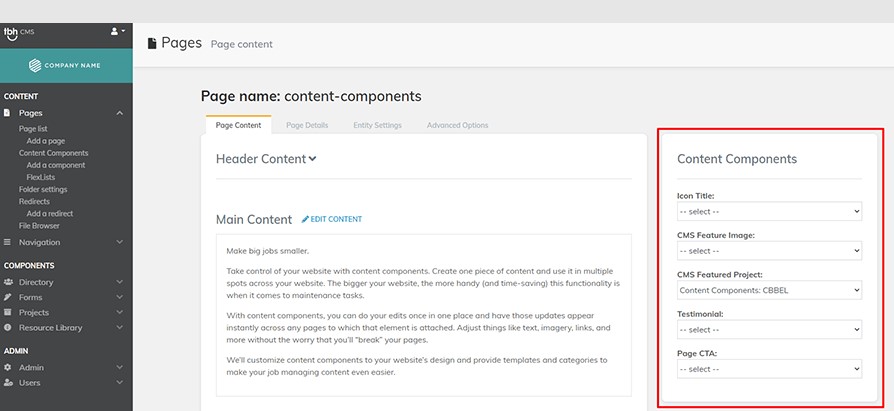Open the Icon Title select dropdown
The height and width of the screenshot is (411, 894).
tap(769, 211)
